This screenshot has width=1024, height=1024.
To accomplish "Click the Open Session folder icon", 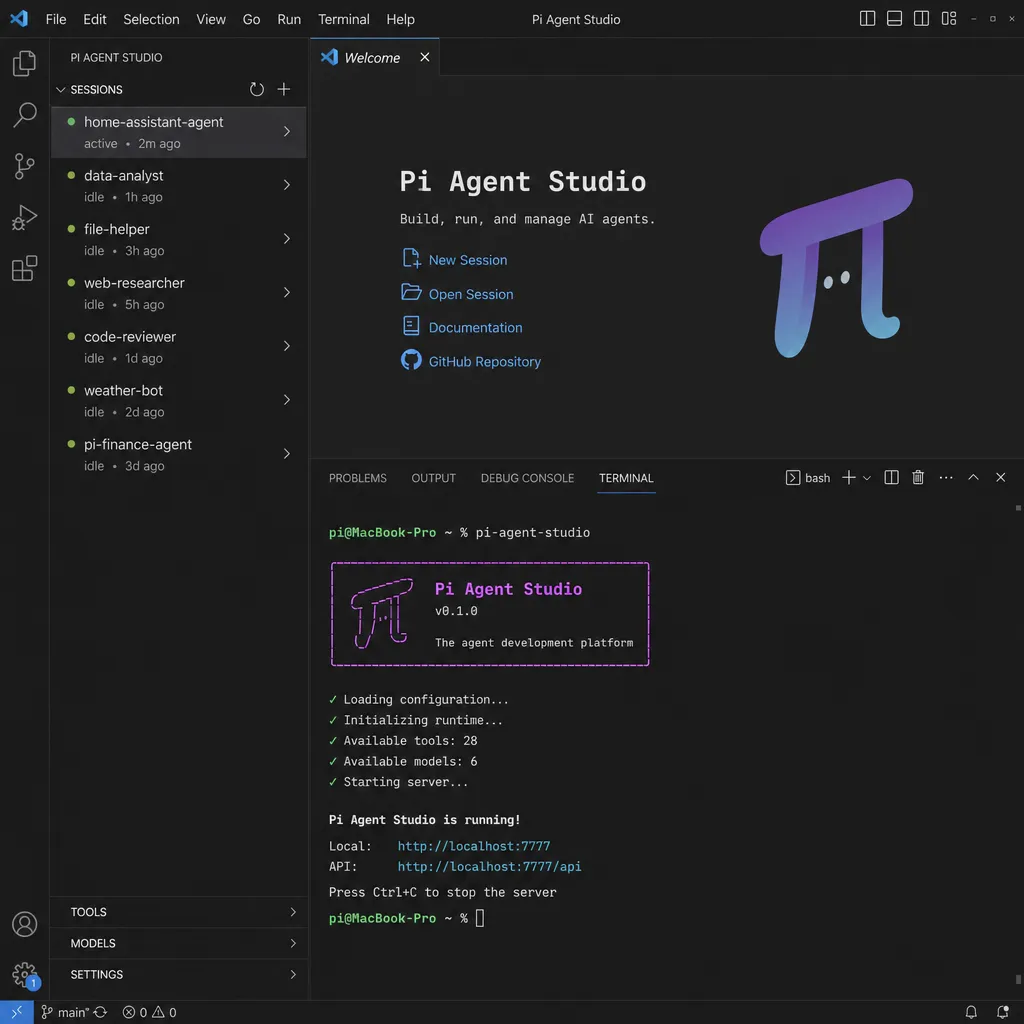I will tap(411, 292).
